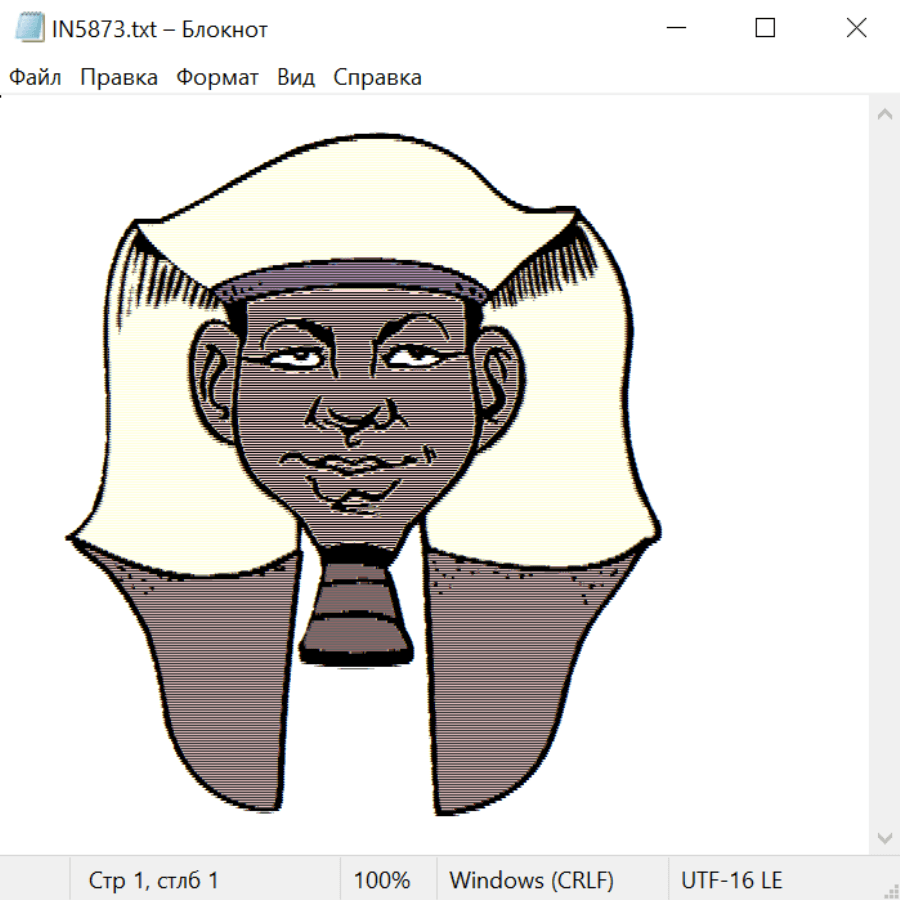Viewport: 900px width, 900px height.
Task: Place the cursor on the pharaoh's beard
Action: coord(357,605)
